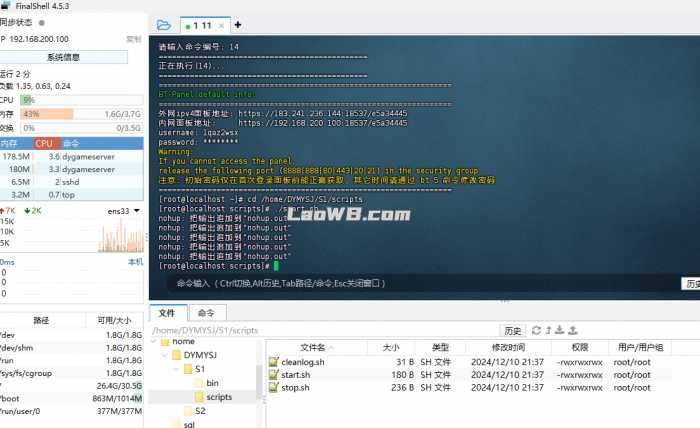Image resolution: width=700 pixels, height=428 pixels.
Task: Click the FinalShell app icon in title bar
Action: tap(5, 5)
